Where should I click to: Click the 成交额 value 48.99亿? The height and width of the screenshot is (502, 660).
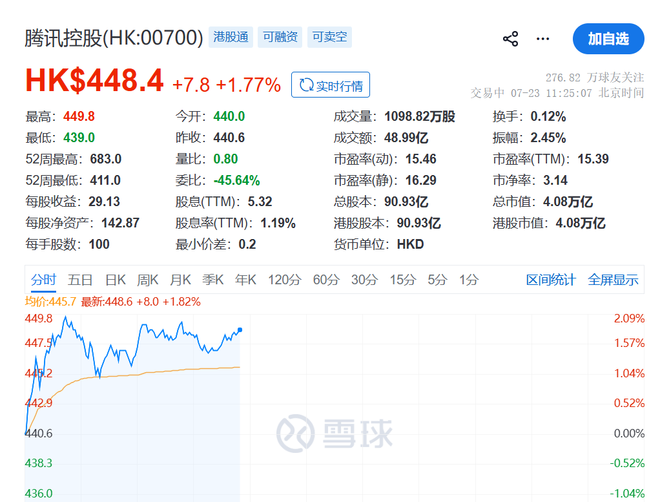406,138
